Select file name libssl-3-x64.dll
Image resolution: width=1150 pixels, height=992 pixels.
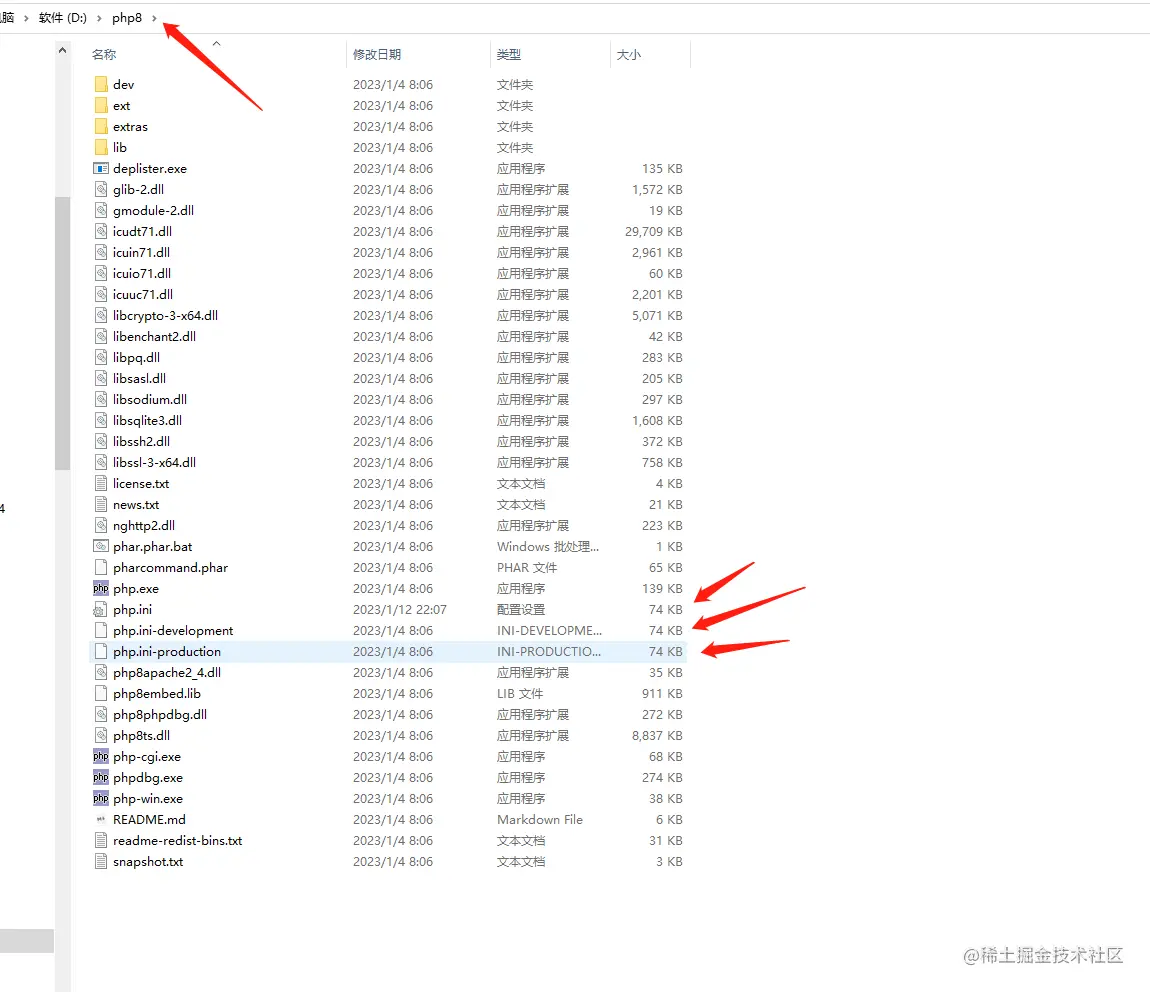click(155, 463)
